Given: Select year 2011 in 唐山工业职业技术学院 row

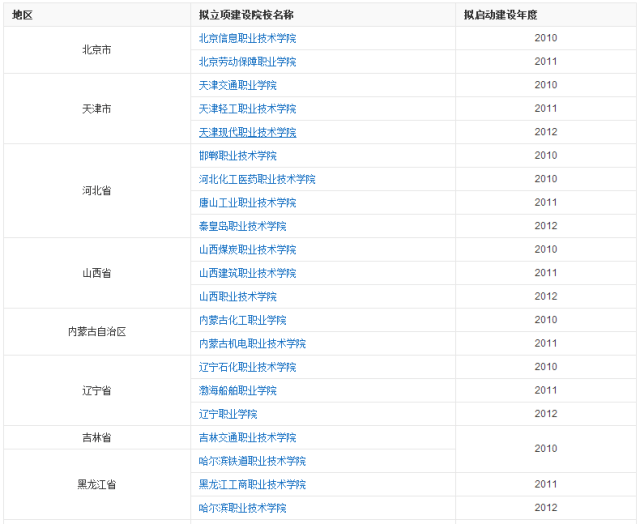Looking at the screenshot, I should pyautogui.click(x=546, y=202).
